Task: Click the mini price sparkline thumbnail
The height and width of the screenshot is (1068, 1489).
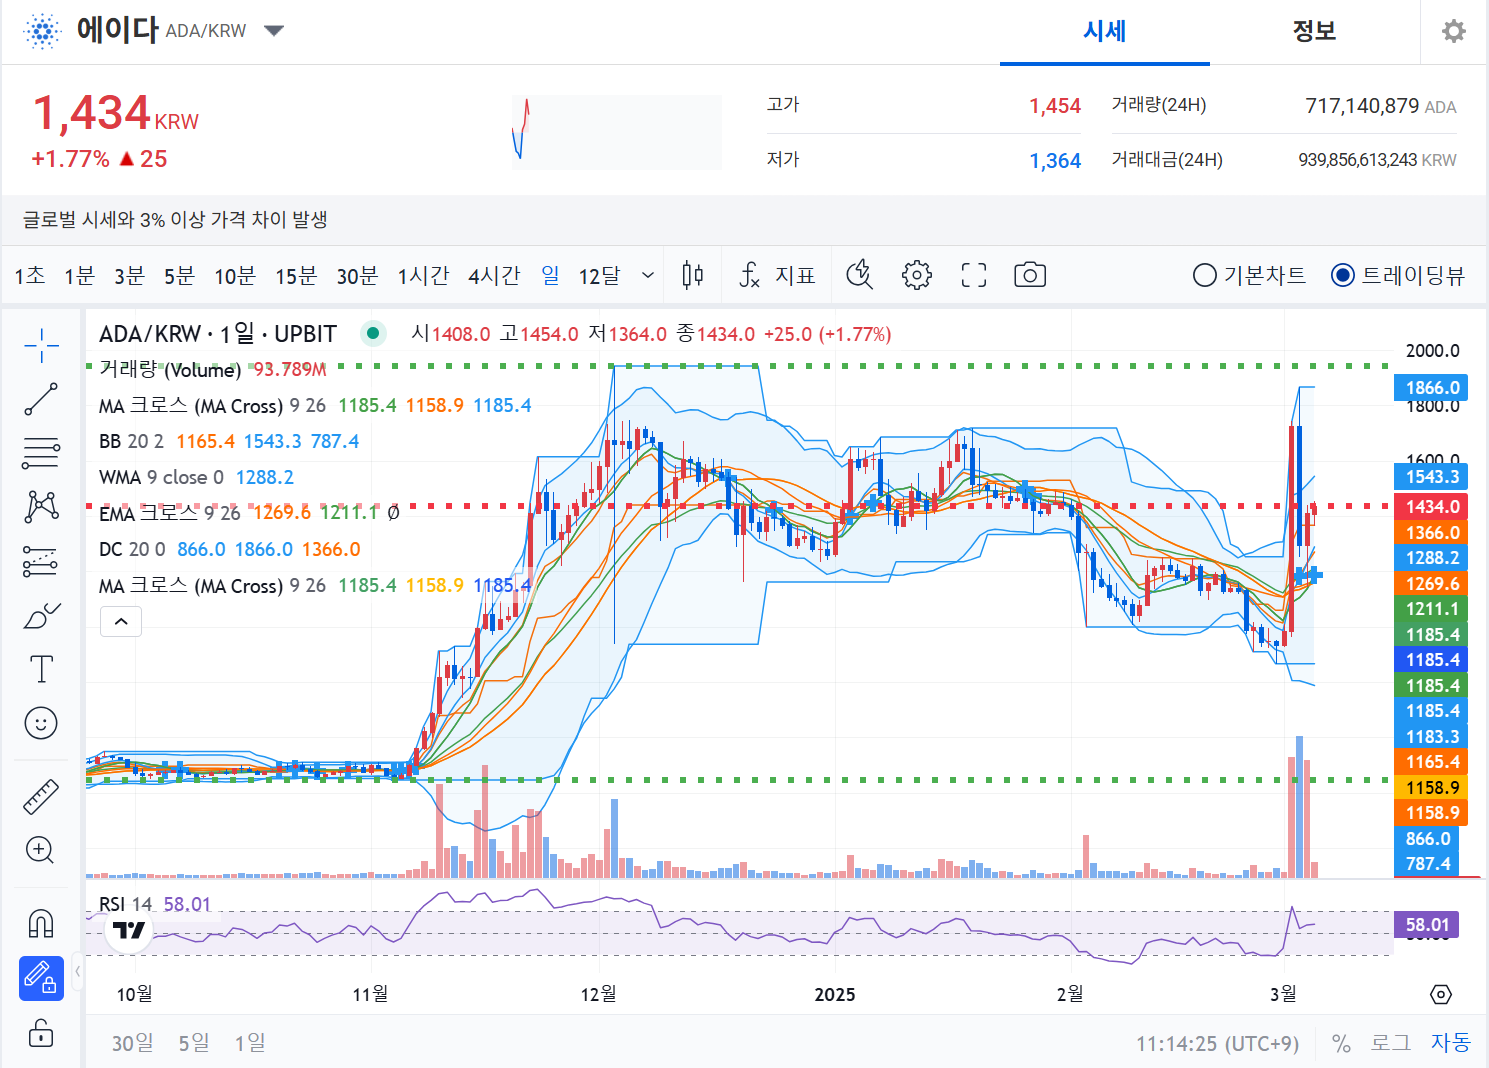Action: pyautogui.click(x=616, y=131)
